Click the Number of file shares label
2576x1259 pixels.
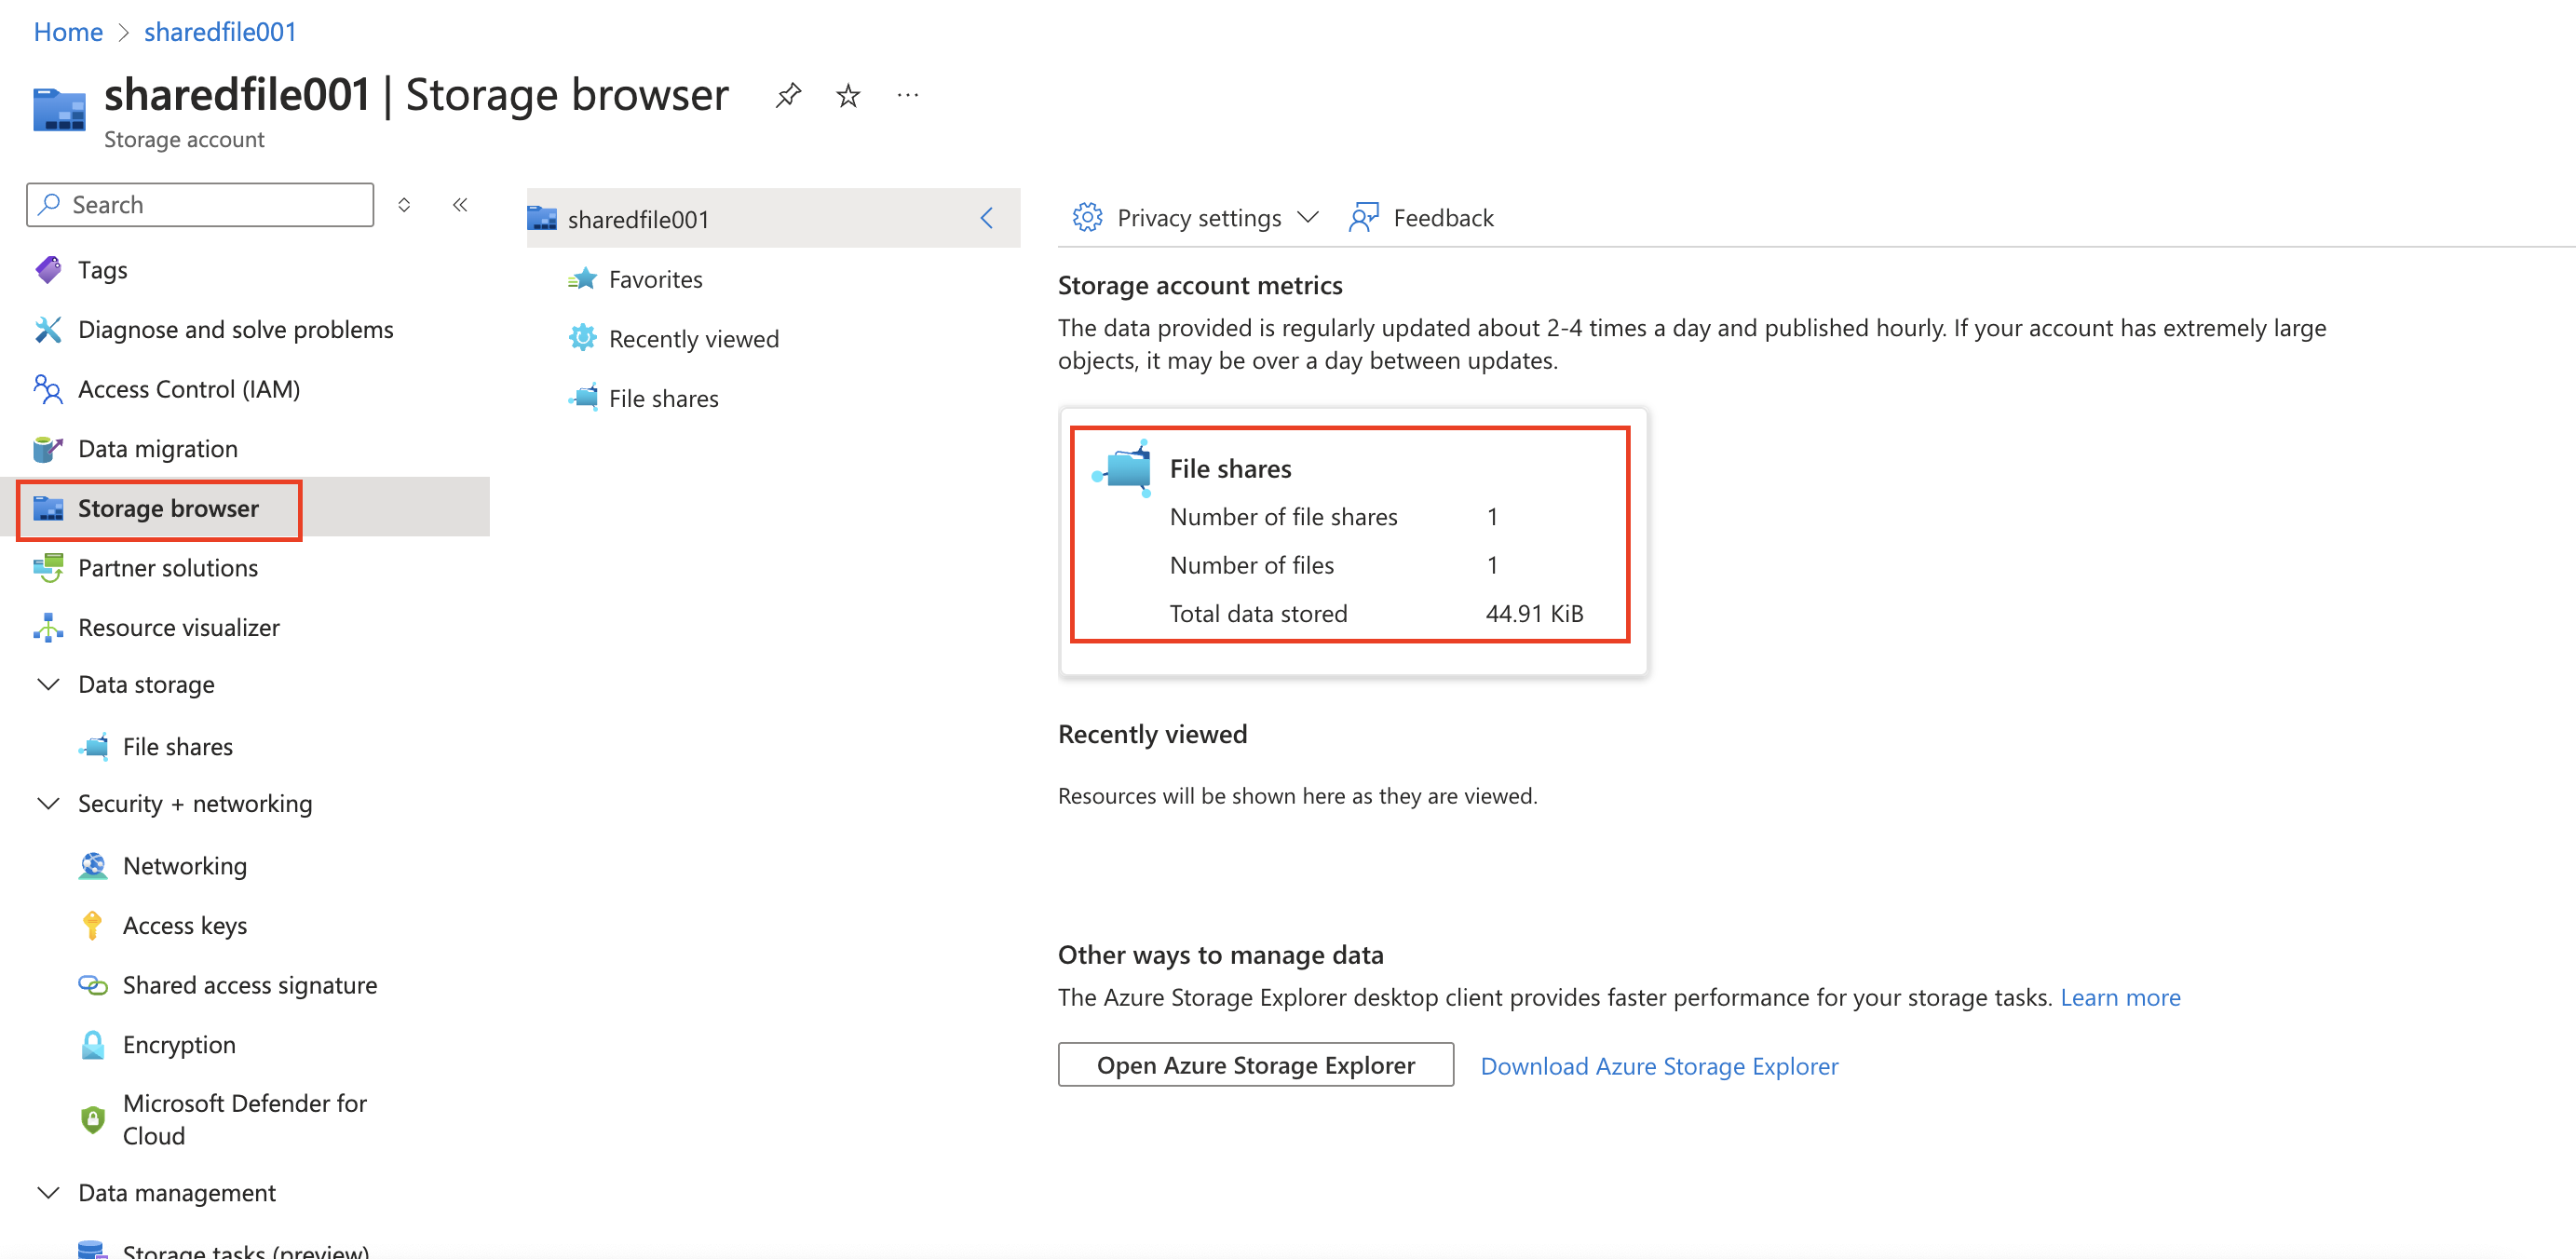pos(1283,517)
